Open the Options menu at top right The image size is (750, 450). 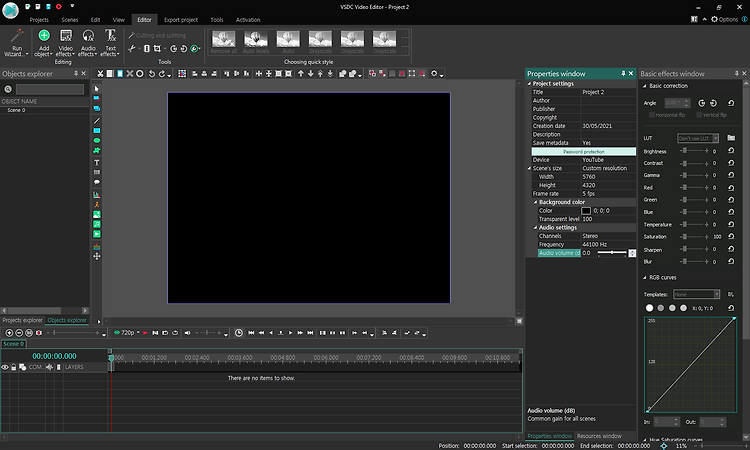point(726,19)
